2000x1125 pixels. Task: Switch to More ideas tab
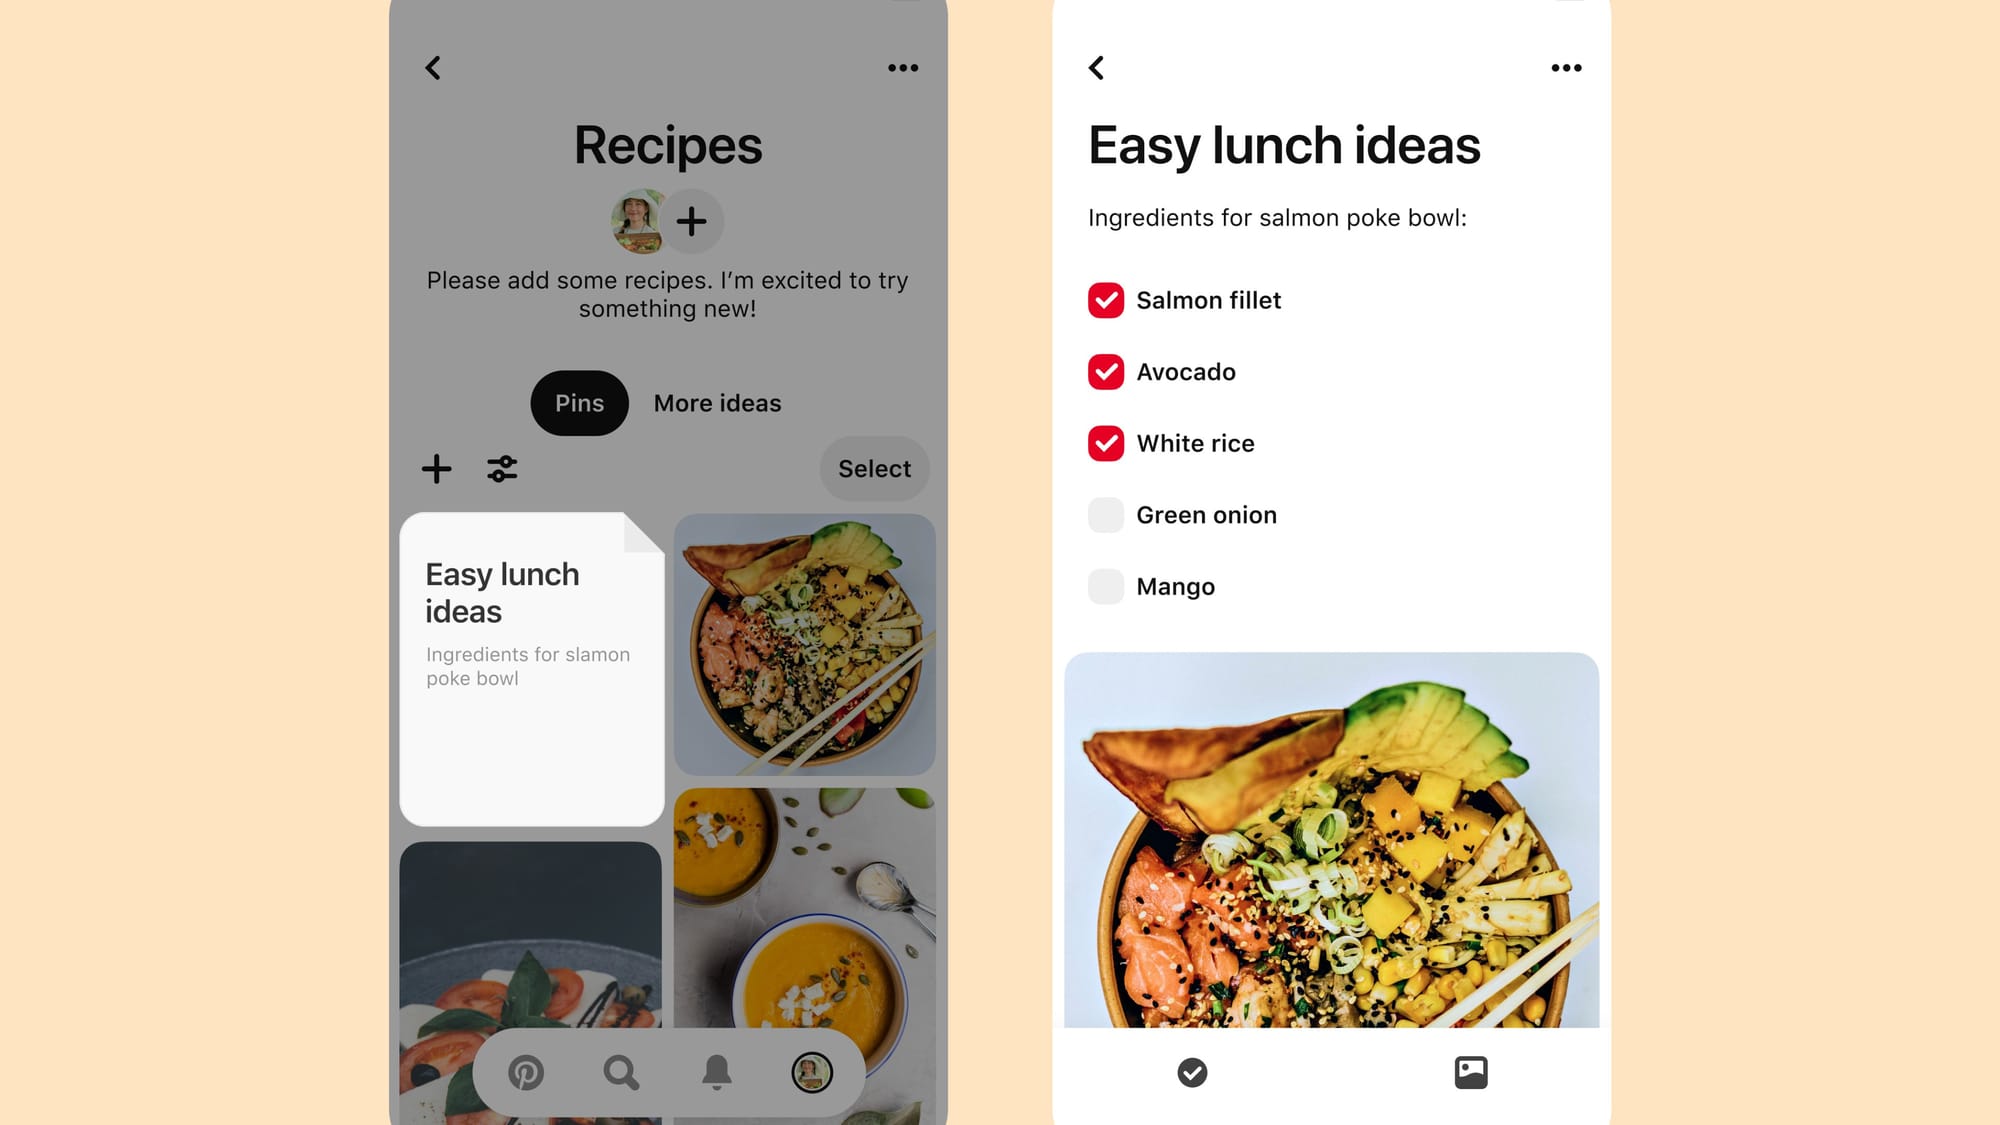coord(716,402)
